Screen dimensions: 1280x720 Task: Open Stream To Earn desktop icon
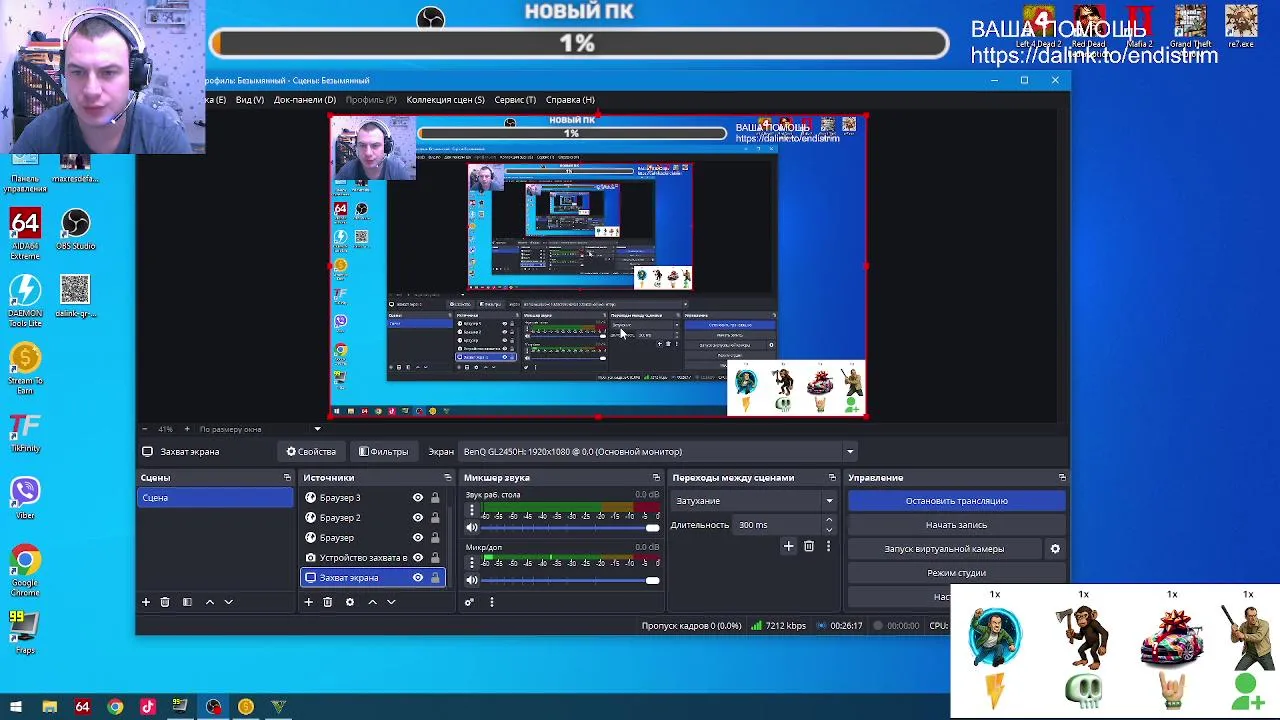(25, 368)
